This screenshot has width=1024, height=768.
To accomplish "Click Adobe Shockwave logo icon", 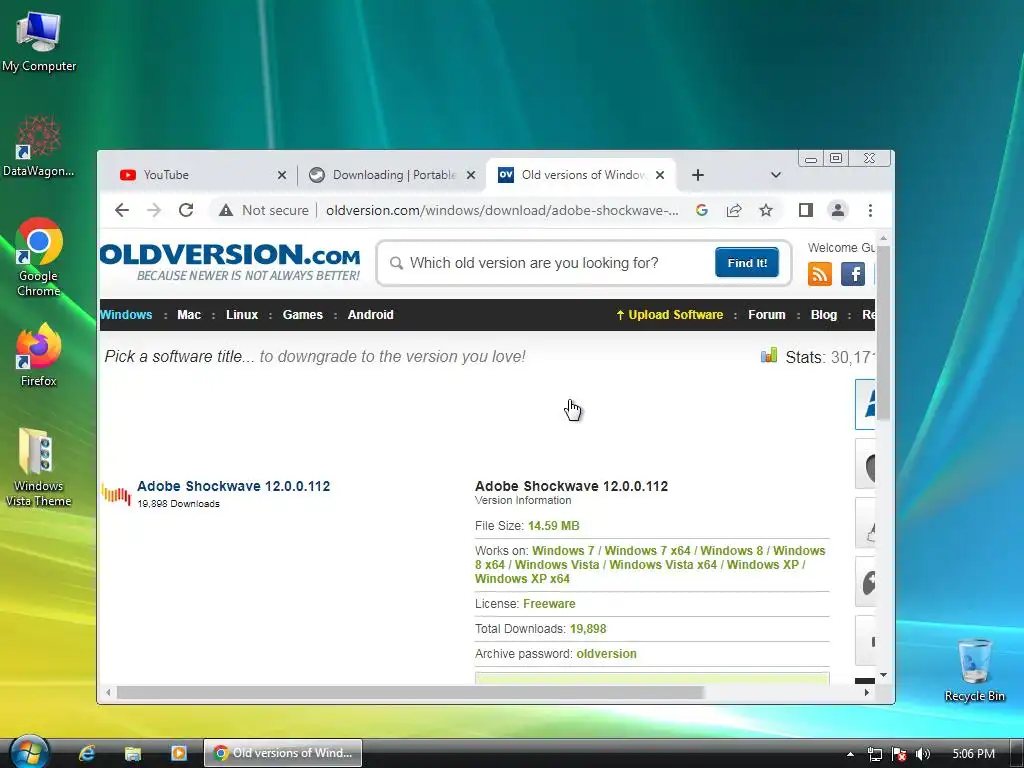I will click(x=116, y=494).
